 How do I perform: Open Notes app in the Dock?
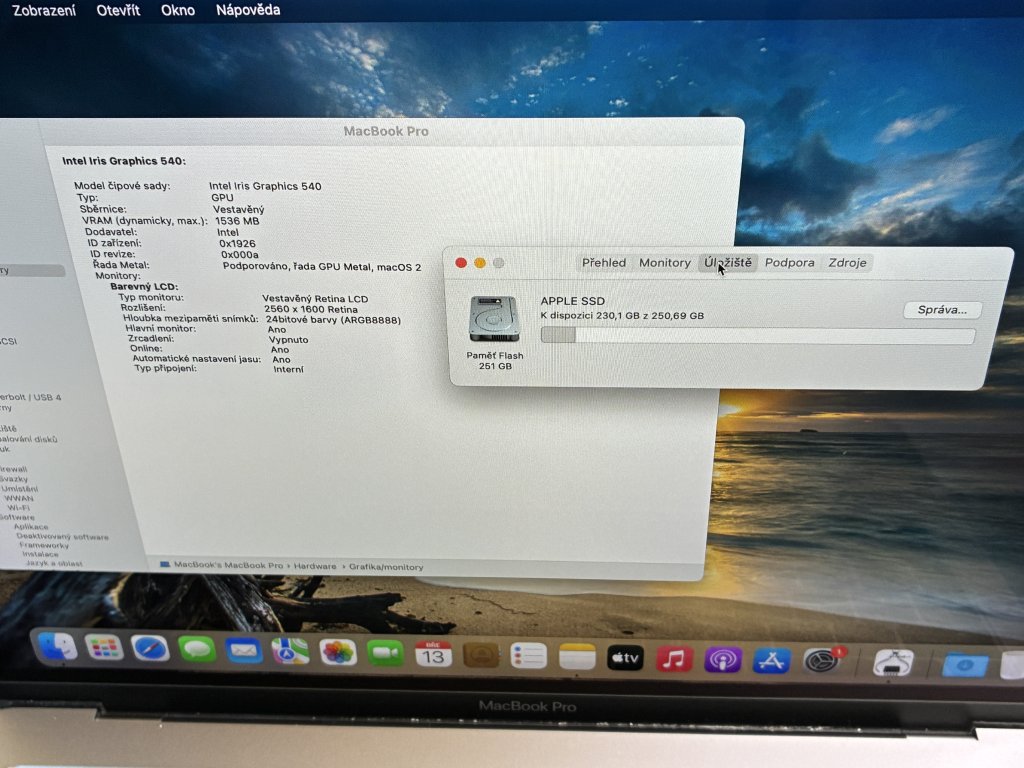point(577,657)
